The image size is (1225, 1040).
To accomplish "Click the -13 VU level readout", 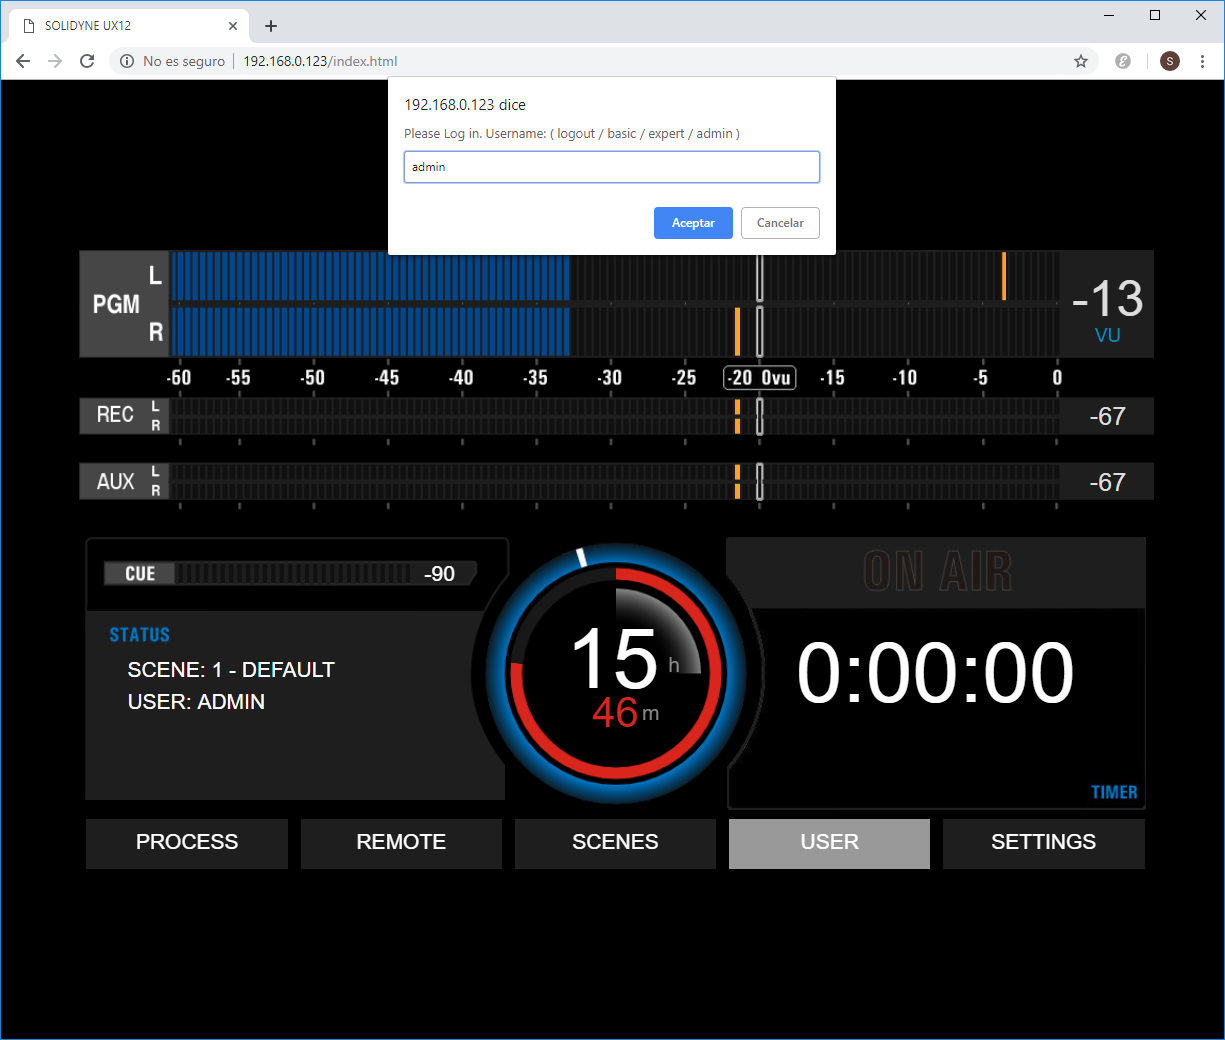I will coord(1107,299).
